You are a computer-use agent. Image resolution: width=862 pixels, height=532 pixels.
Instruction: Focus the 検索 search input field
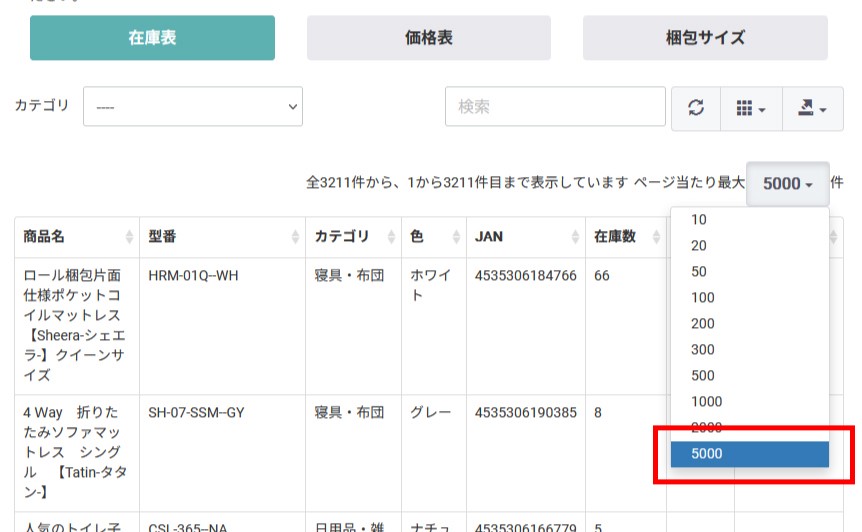(x=555, y=106)
